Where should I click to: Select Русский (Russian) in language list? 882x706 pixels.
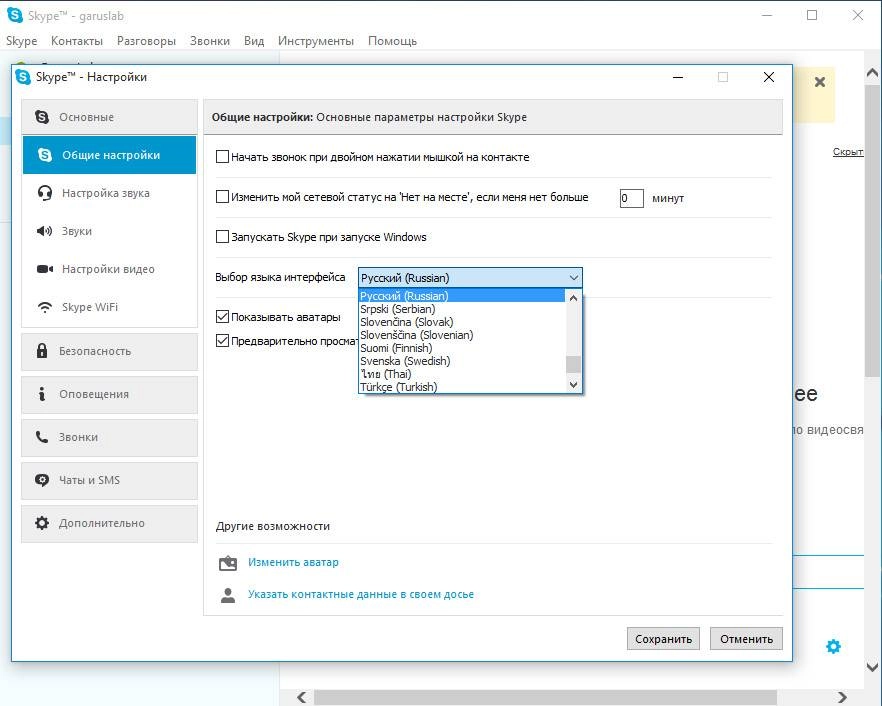tap(462, 295)
